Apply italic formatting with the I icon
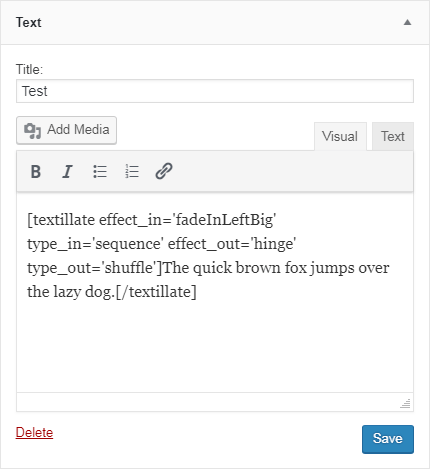 tap(67, 172)
